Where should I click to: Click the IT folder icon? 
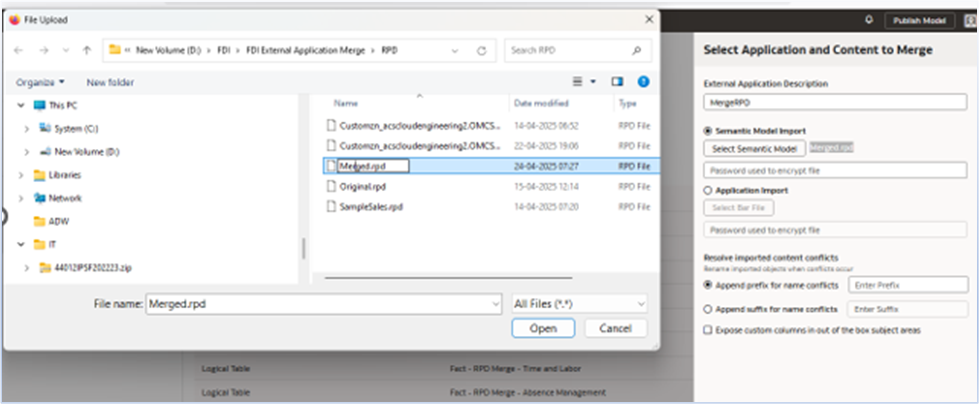click(39, 244)
